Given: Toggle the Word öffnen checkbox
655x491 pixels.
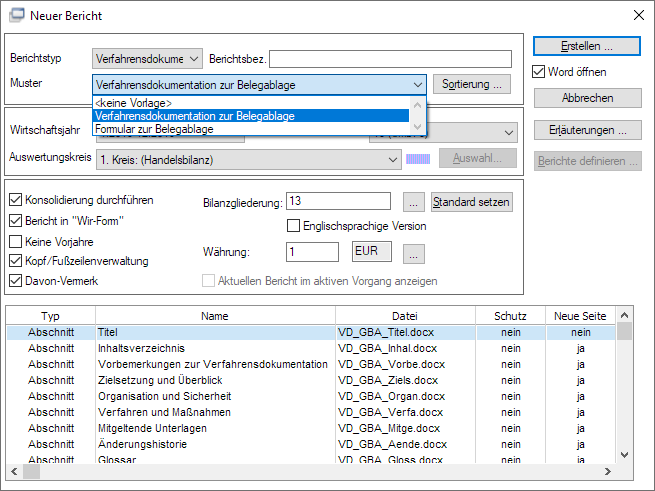Looking at the screenshot, I should 538,72.
